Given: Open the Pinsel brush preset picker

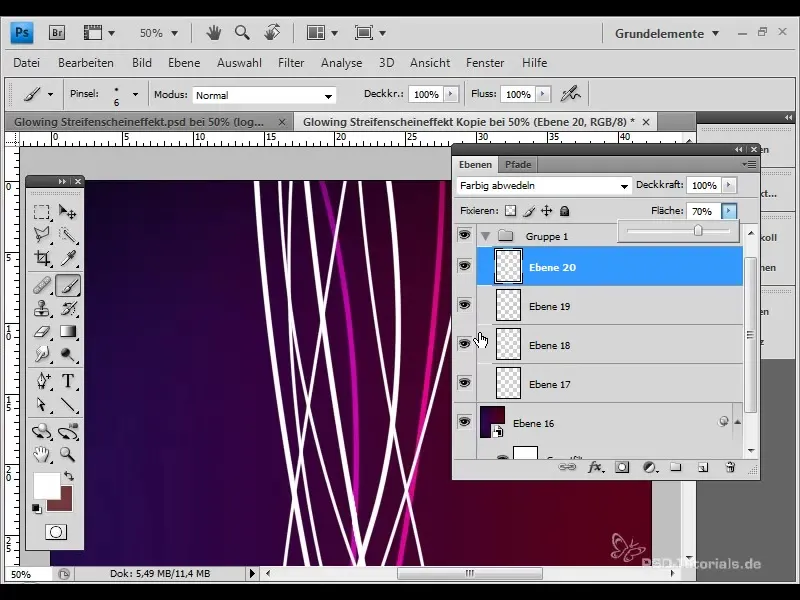Looking at the screenshot, I should tap(135, 94).
